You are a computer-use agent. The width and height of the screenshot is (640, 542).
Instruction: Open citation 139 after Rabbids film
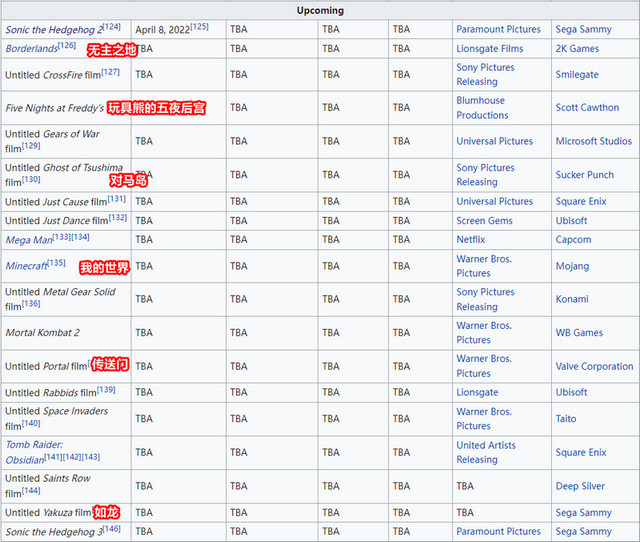coord(106,390)
